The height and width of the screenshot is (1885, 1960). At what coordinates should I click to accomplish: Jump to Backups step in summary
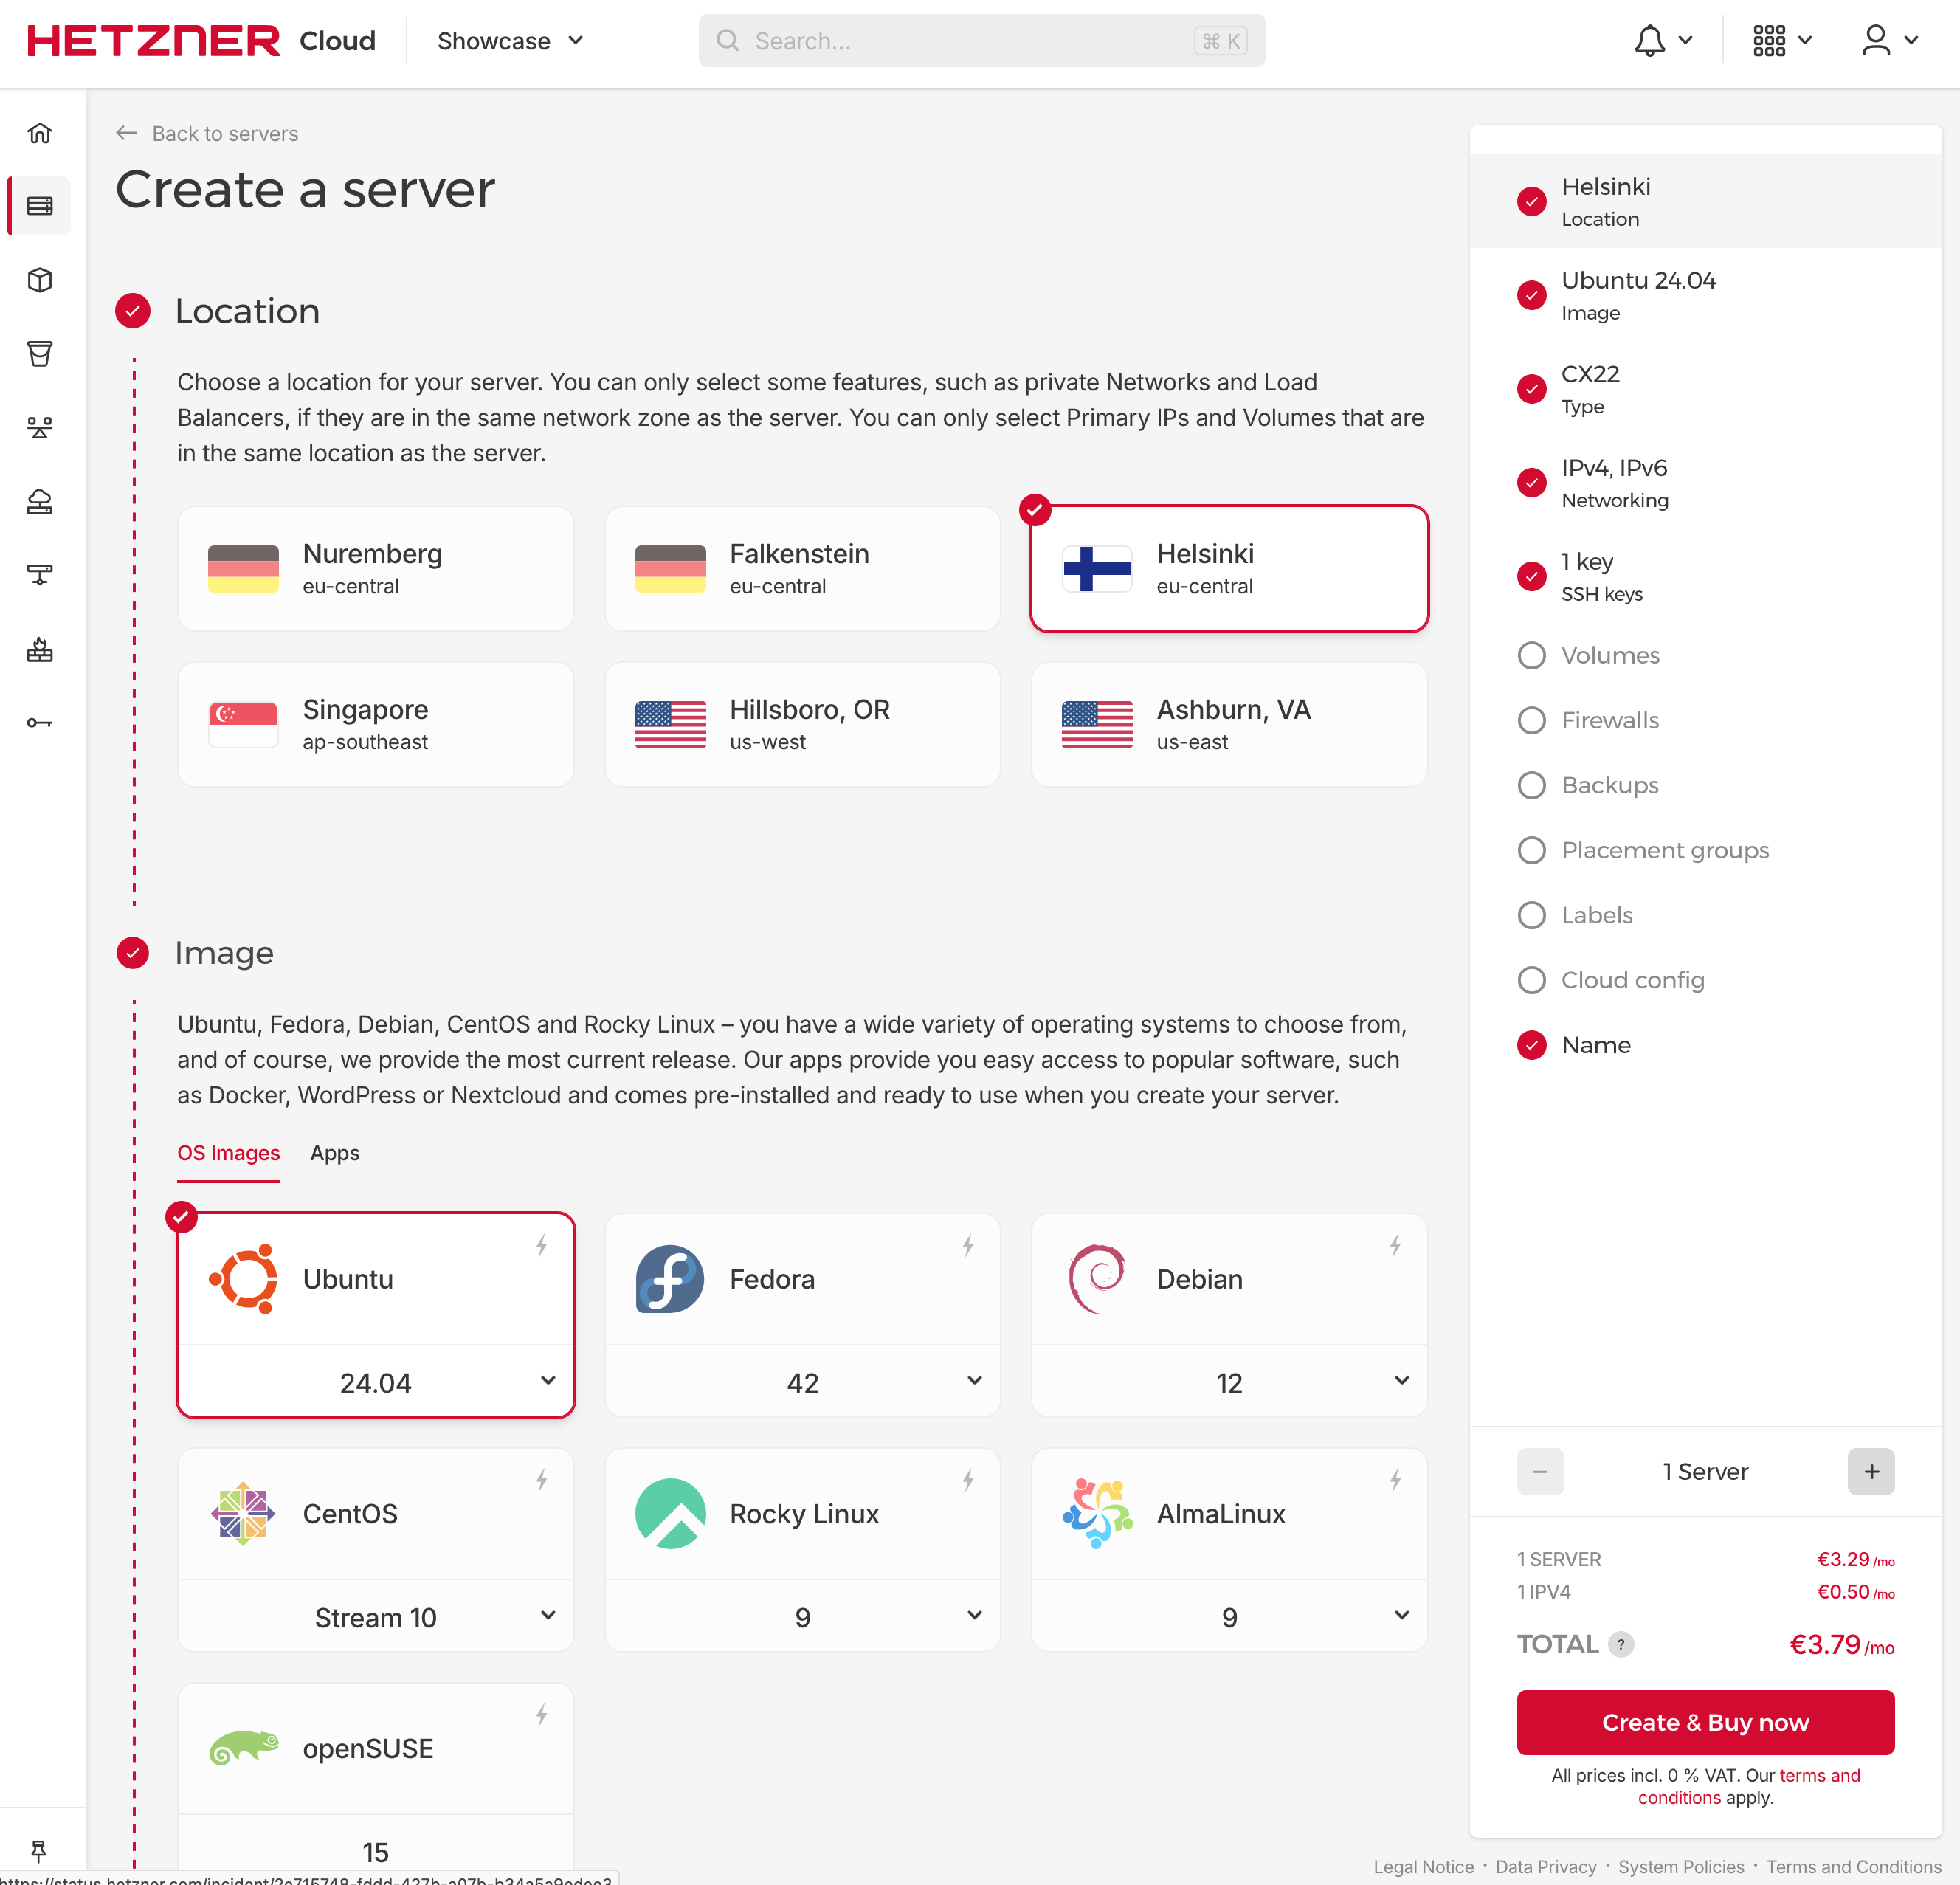1610,785
